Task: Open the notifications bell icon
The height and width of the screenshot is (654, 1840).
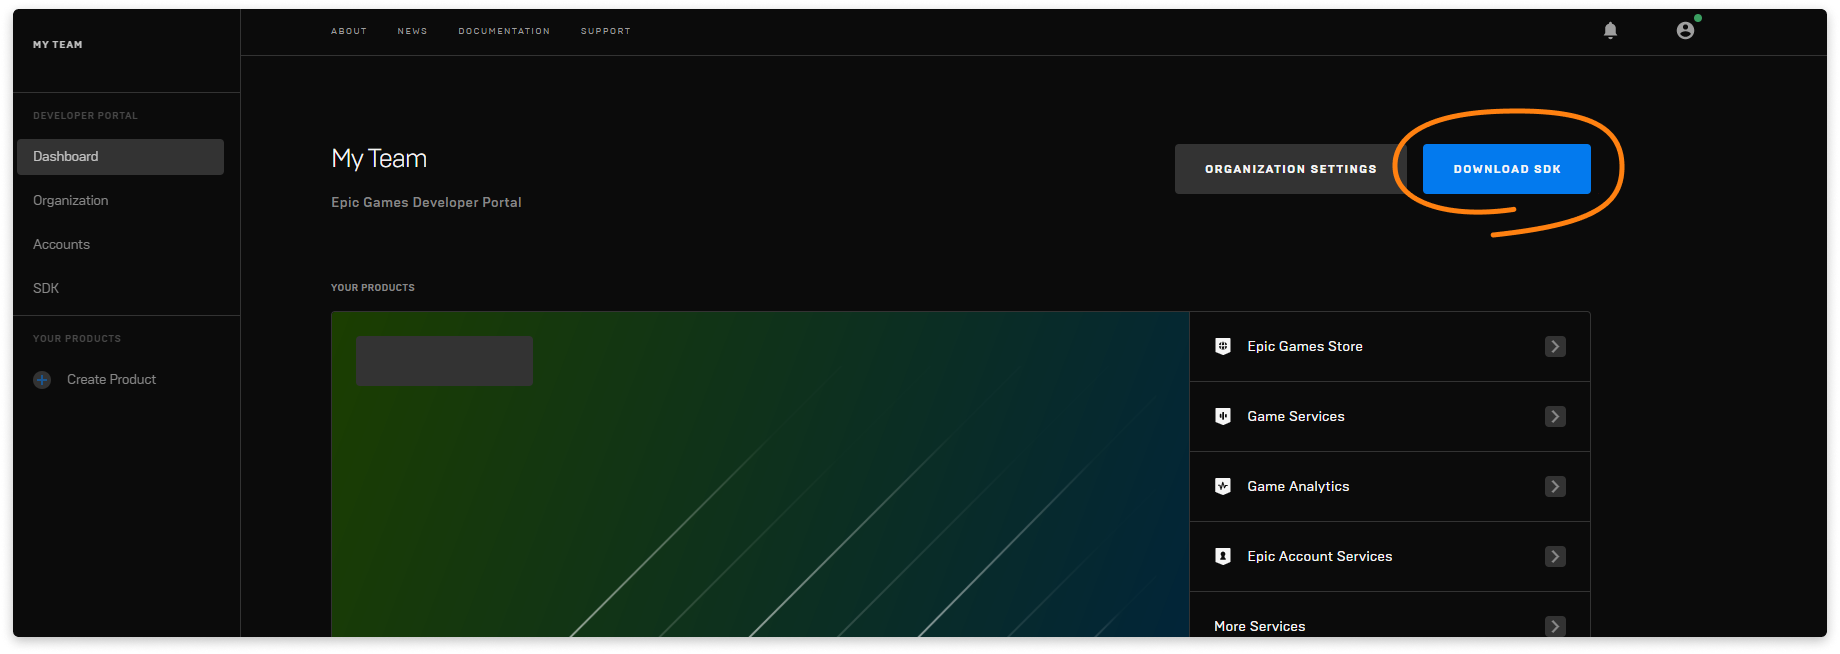Action: (x=1610, y=31)
